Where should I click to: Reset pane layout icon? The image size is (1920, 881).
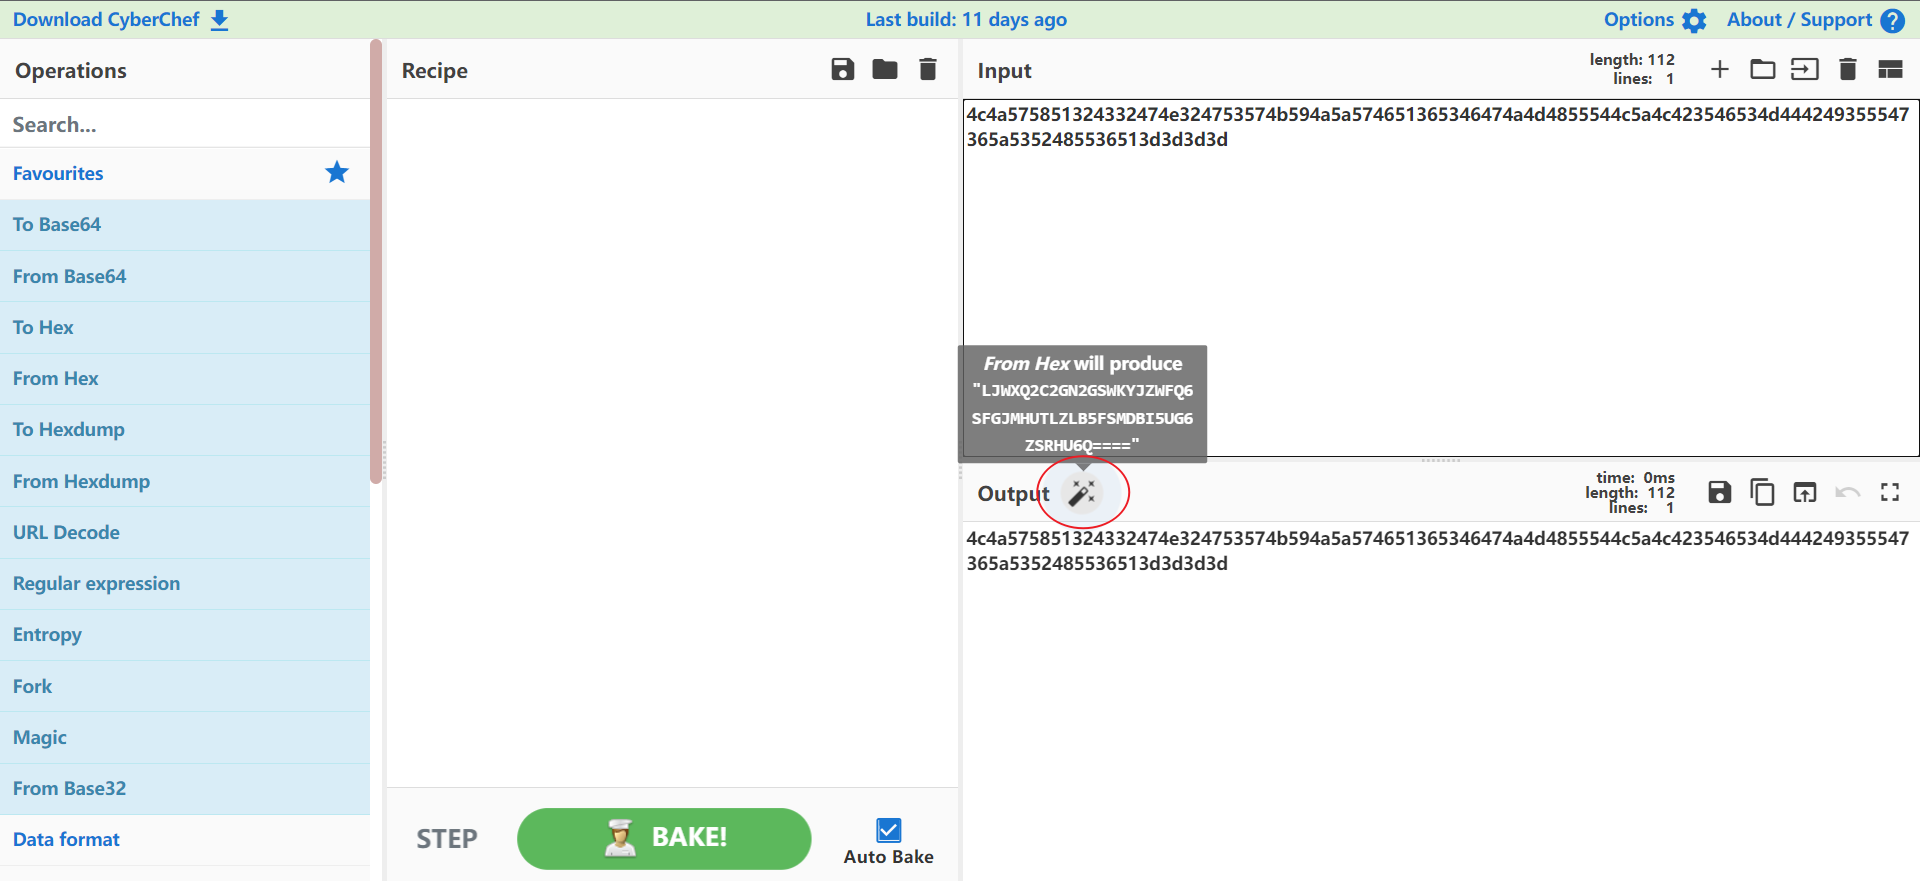pos(1890,69)
